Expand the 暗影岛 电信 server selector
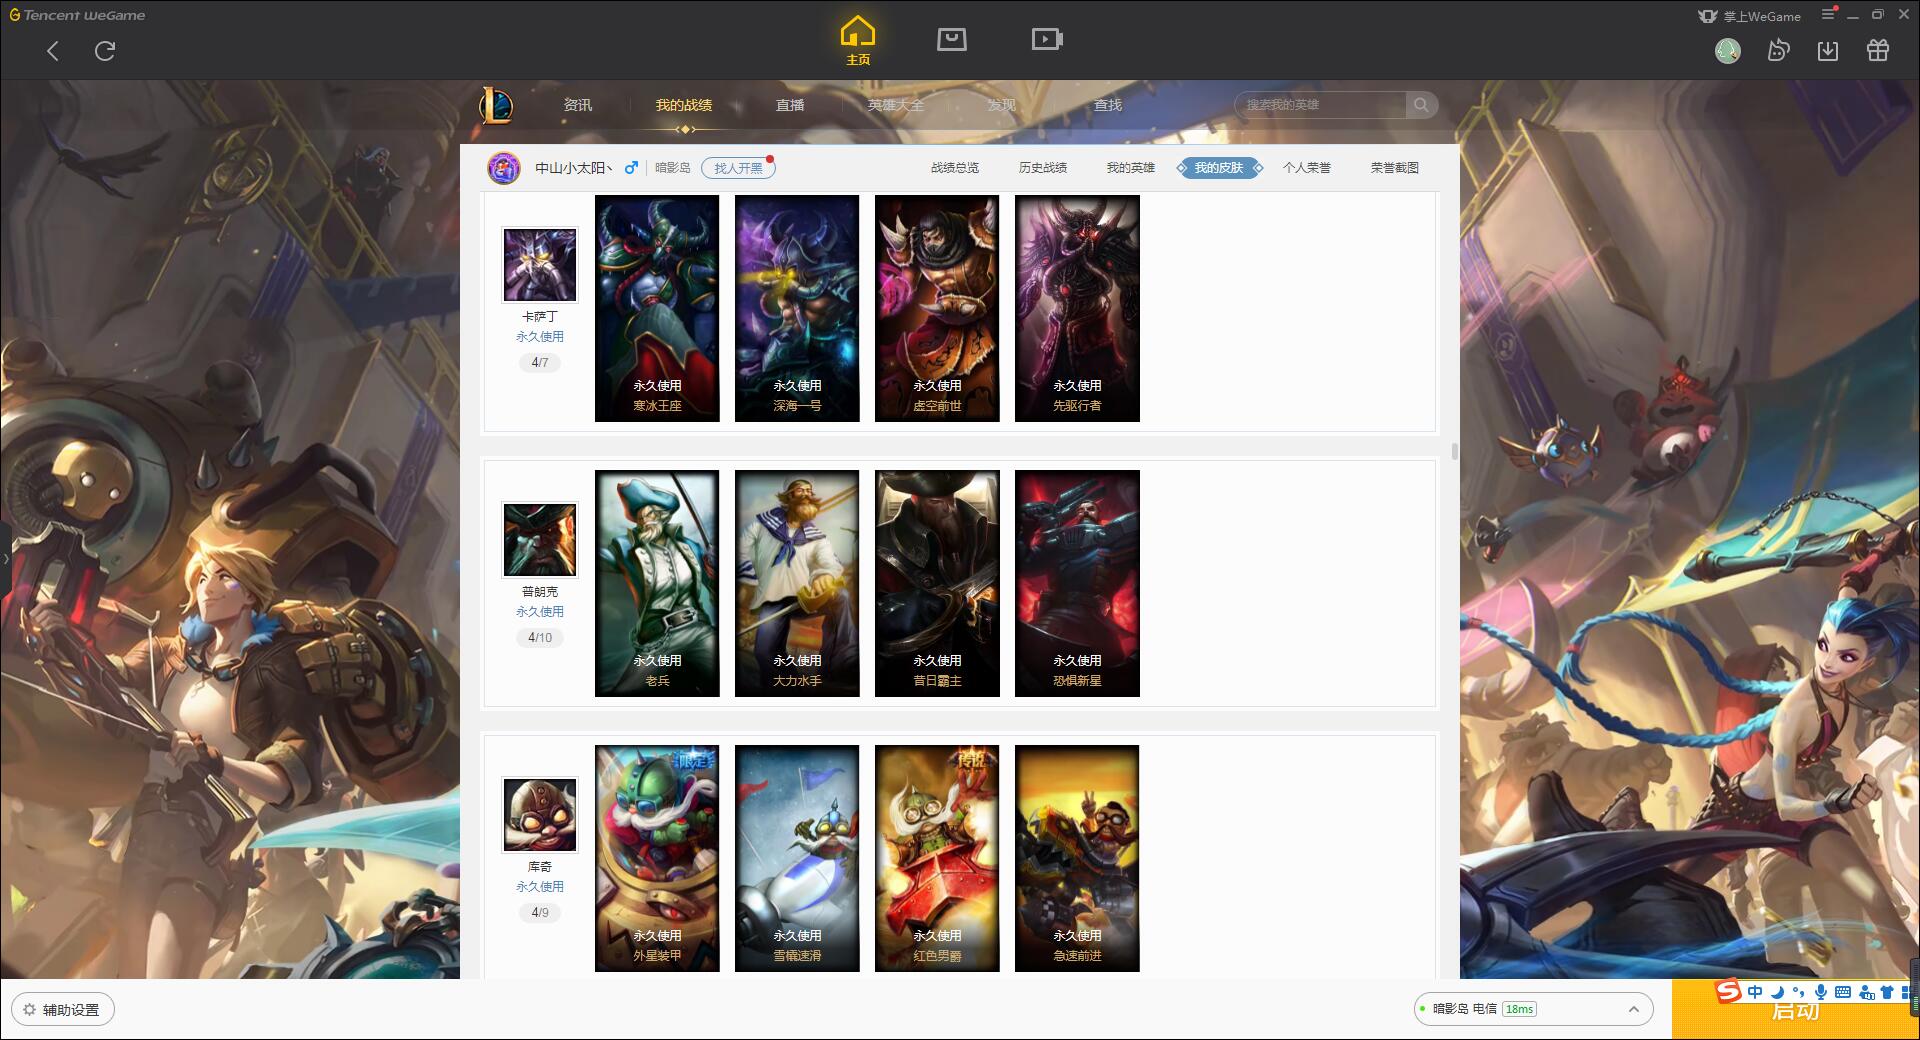Viewport: 1920px width, 1040px height. coord(1532,1009)
